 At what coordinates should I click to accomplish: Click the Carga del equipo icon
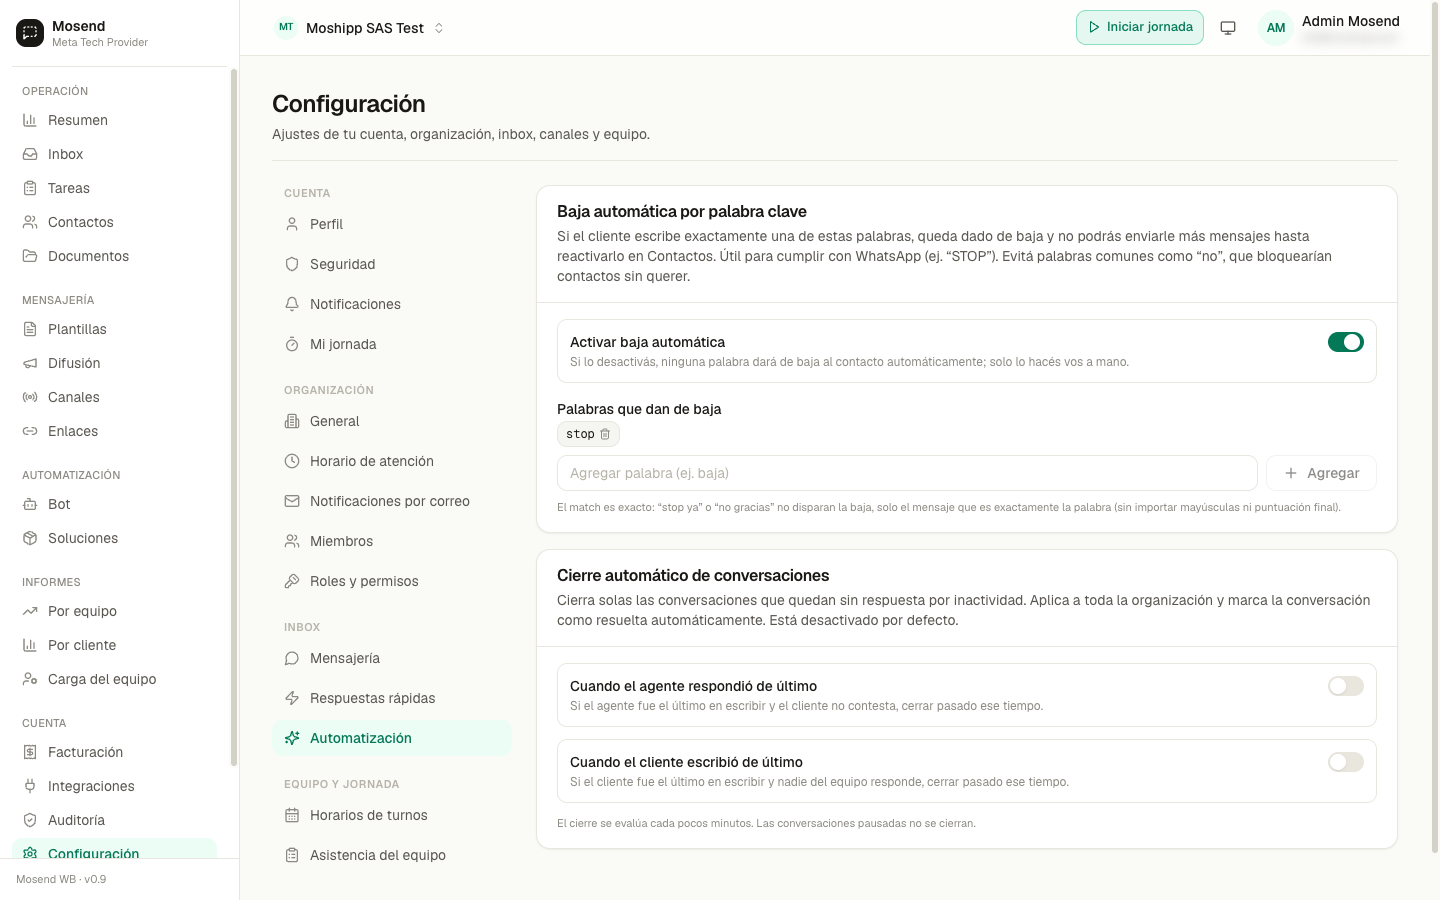30,679
